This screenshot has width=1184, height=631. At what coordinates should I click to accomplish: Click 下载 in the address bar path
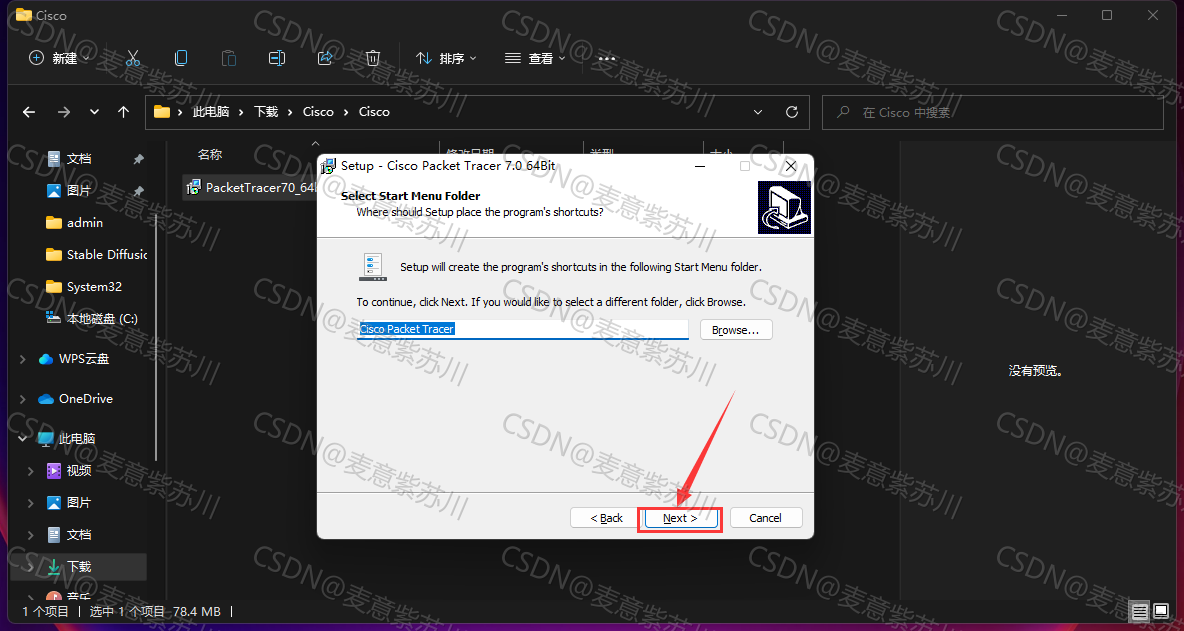pos(266,112)
